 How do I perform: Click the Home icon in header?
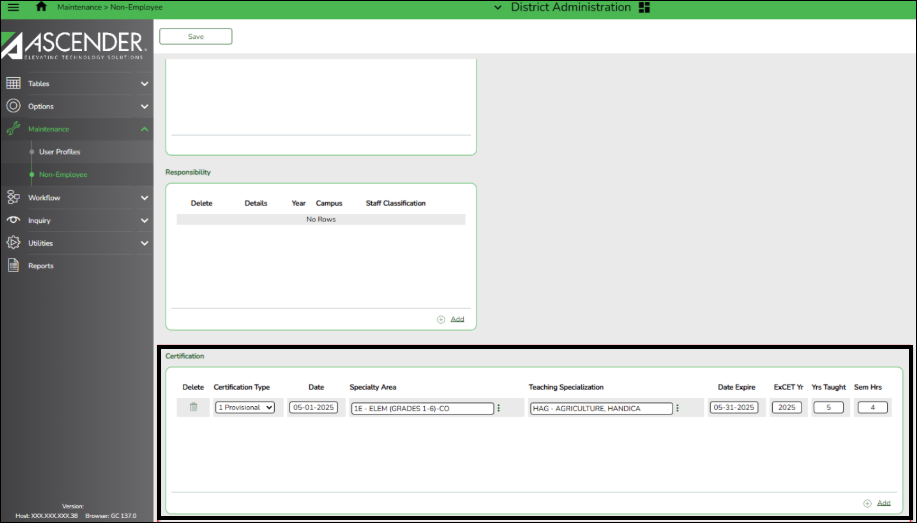[41, 7]
